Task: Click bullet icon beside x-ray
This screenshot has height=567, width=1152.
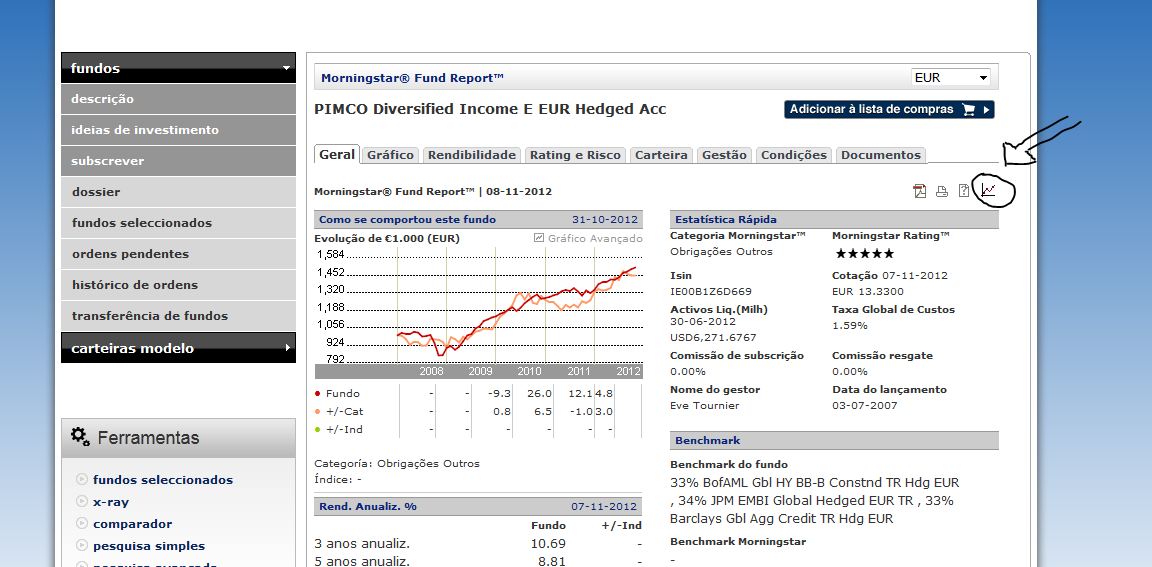Action: tap(82, 502)
